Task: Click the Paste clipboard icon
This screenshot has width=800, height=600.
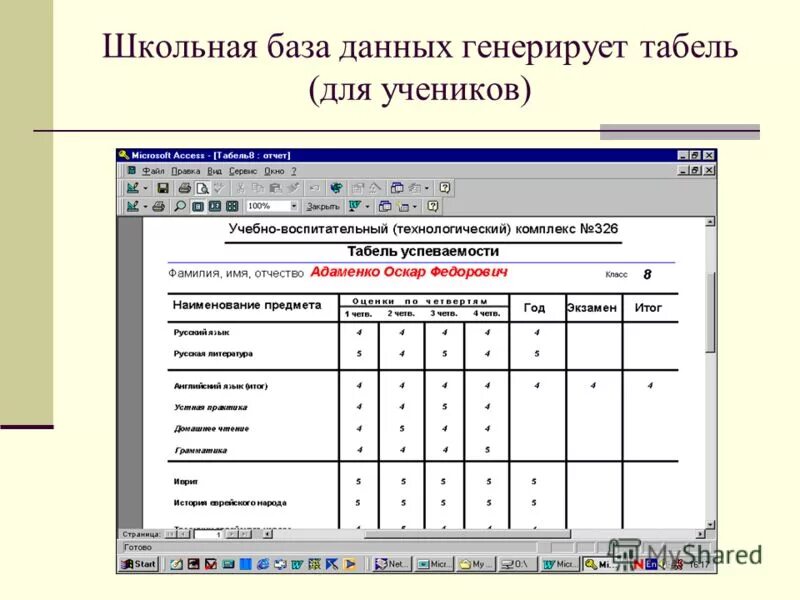Action: [276, 188]
